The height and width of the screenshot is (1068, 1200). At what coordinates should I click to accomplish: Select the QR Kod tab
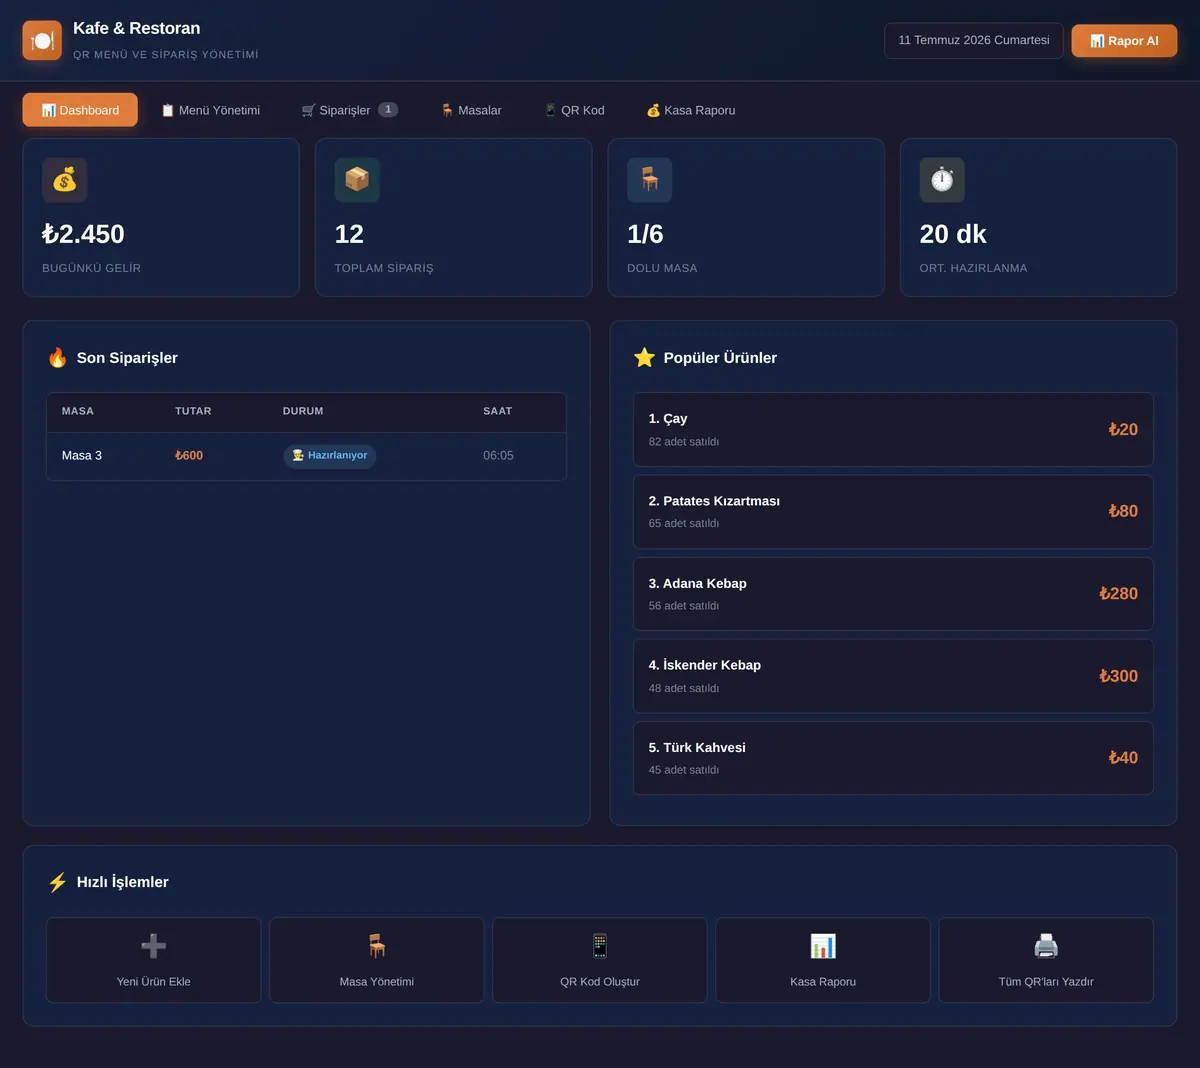574,110
